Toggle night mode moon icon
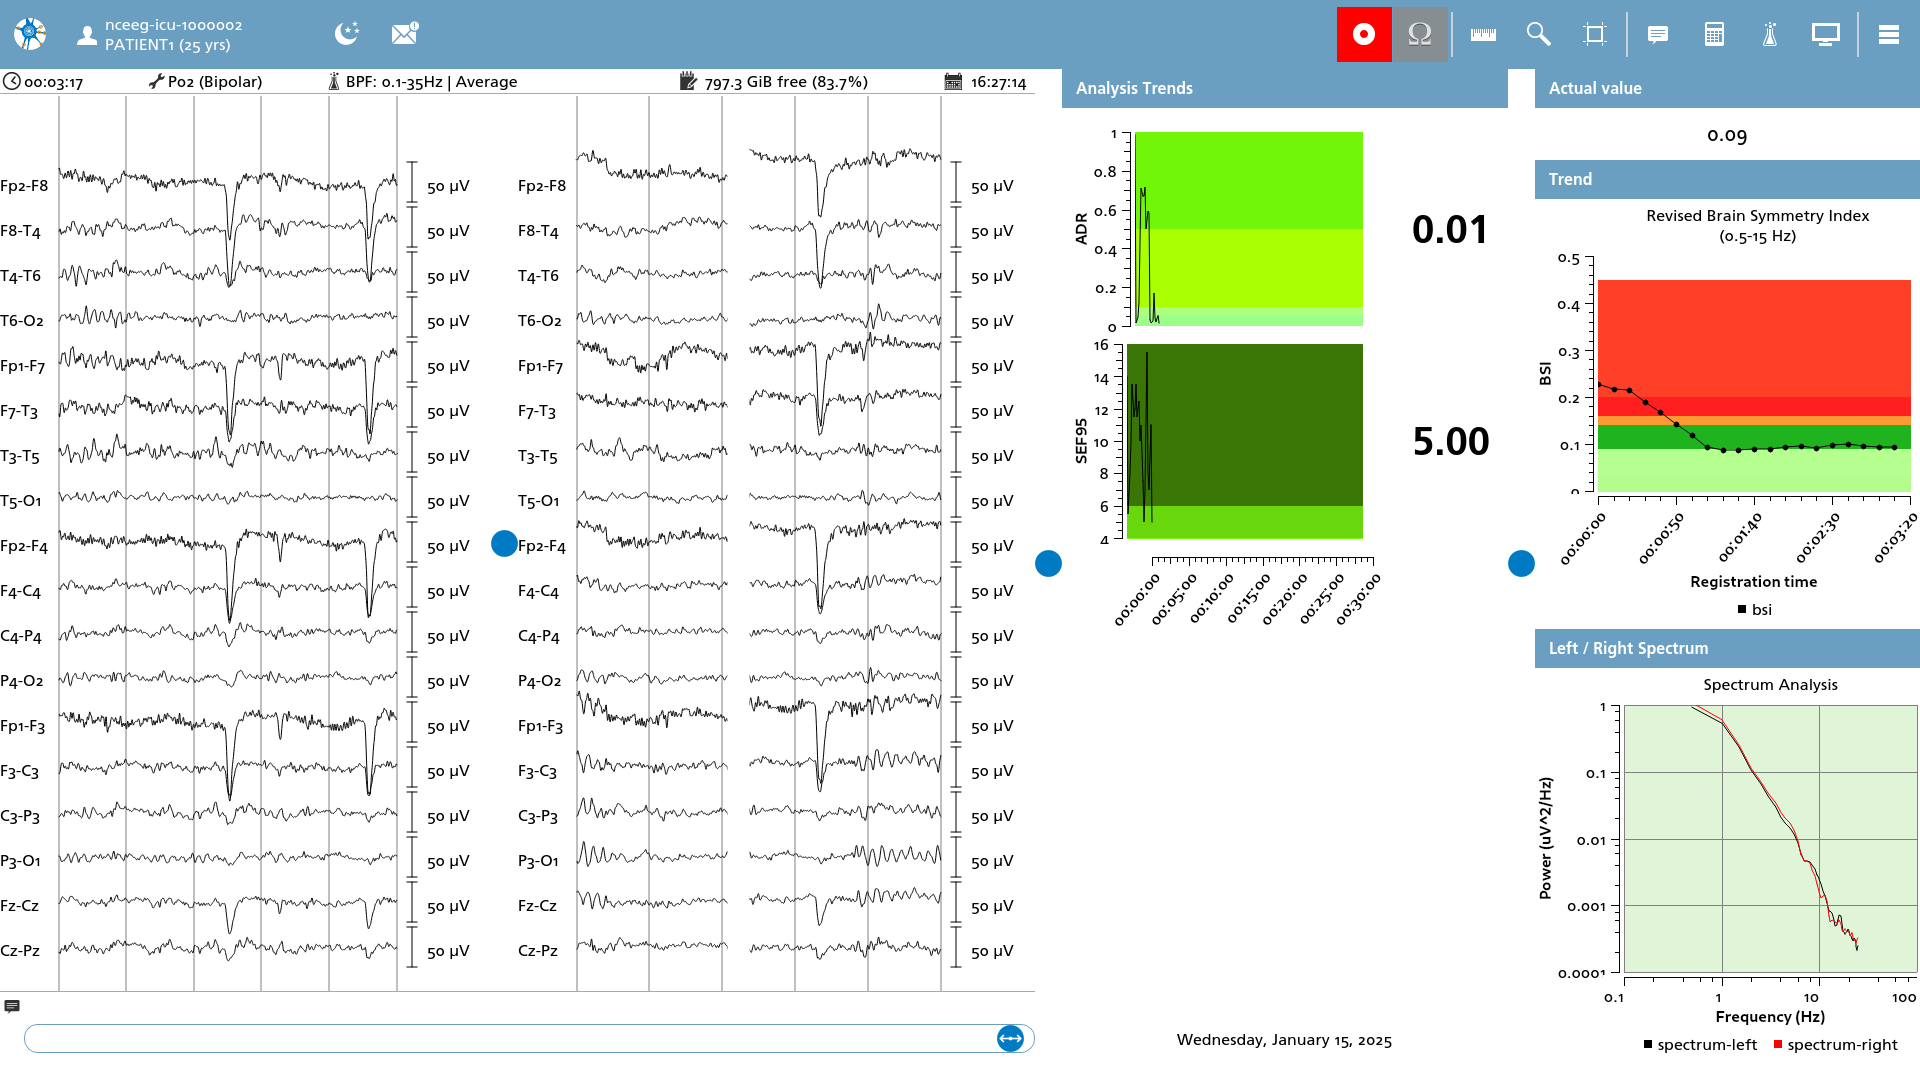Viewport: 1920px width, 1080px height. pyautogui.click(x=347, y=34)
